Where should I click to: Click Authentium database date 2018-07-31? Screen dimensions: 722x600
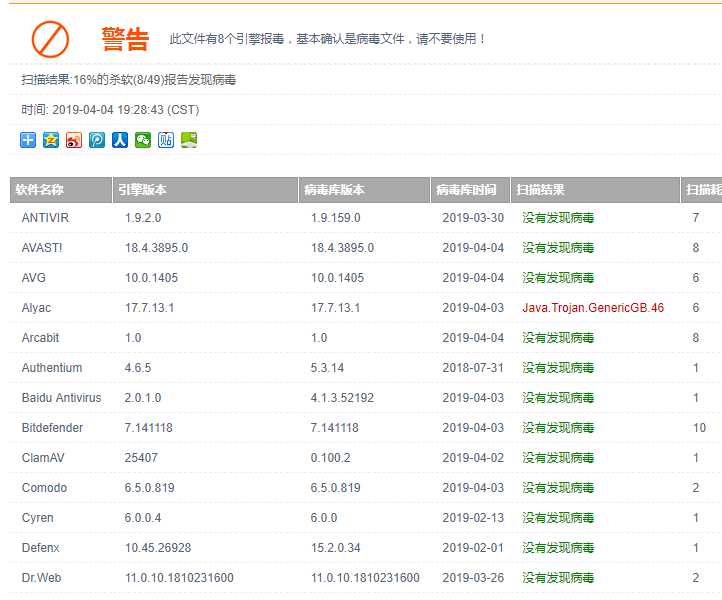[x=473, y=367]
